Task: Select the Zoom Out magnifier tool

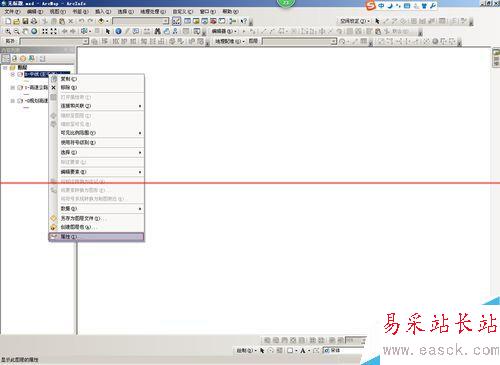Action: 16,31
